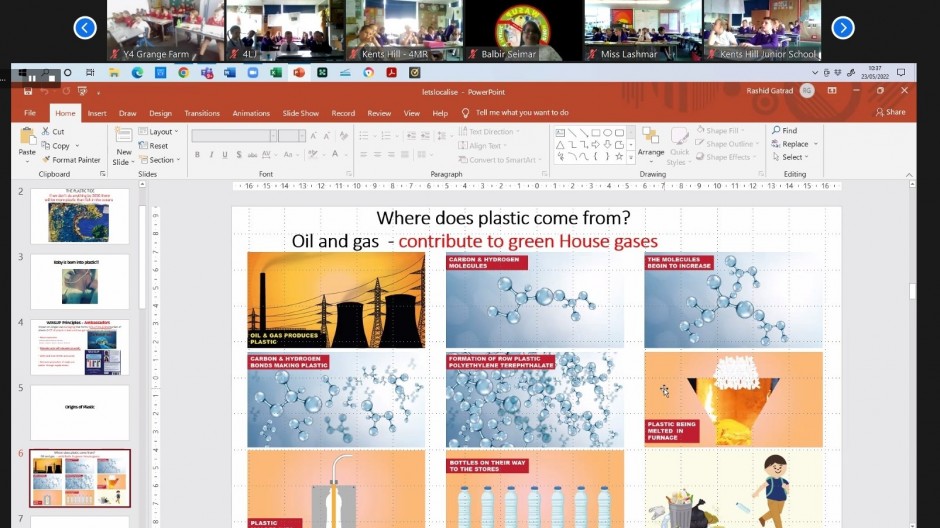Screen dimensions: 940x528
Task: Toggle Center paragraph alignment
Action: point(377,155)
